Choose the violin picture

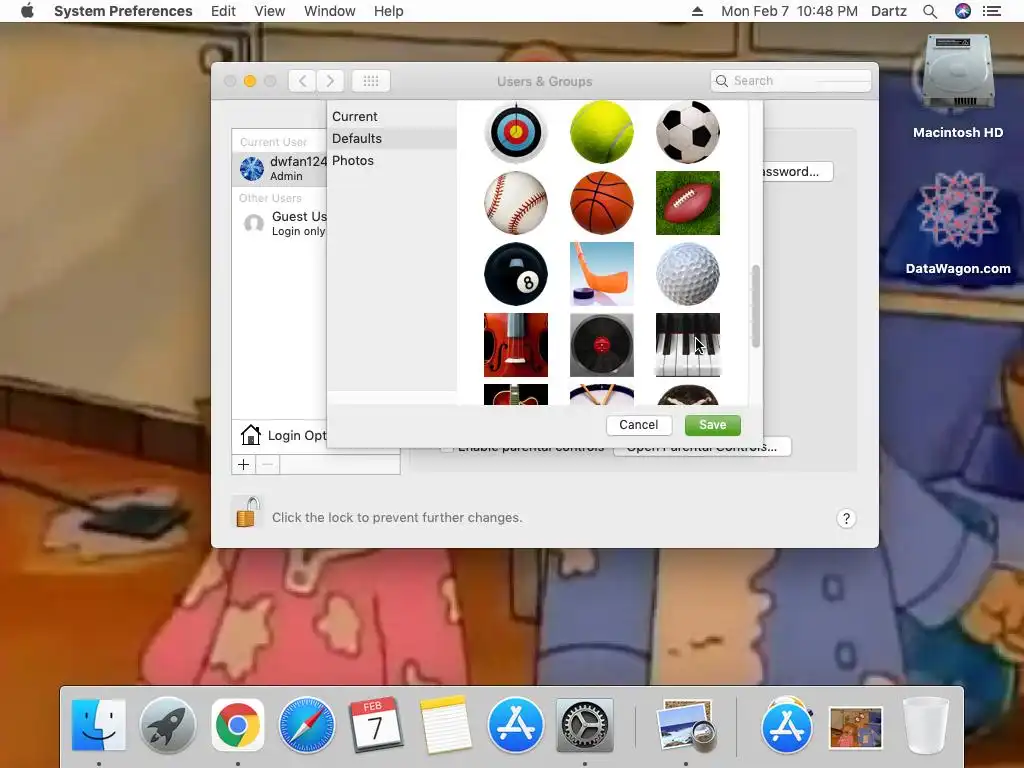(x=516, y=345)
